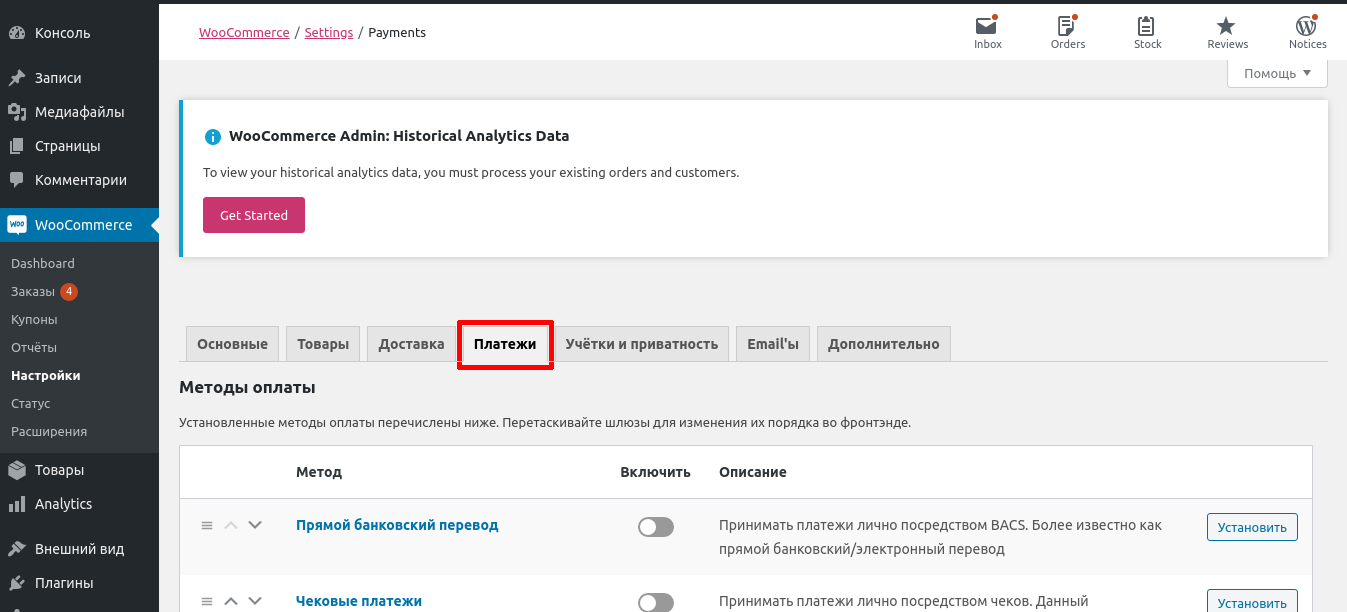
Task: Open Плагины in the sidebar
Action: click(x=64, y=583)
